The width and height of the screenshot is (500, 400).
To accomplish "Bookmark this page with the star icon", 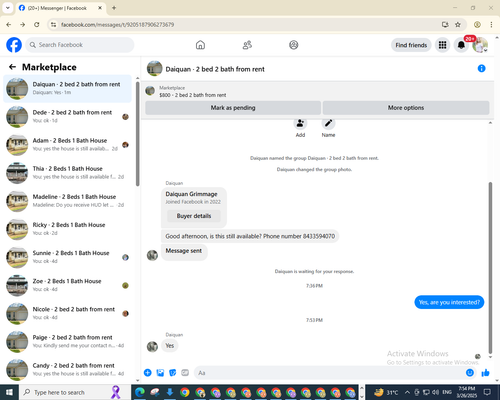I will tap(458, 24).
